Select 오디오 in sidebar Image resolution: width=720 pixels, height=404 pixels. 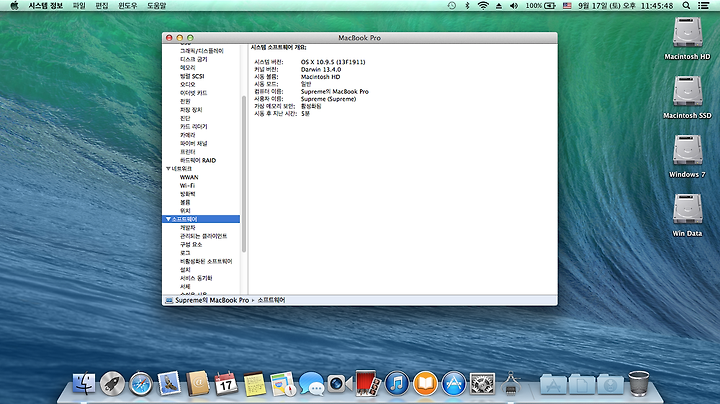click(187, 84)
